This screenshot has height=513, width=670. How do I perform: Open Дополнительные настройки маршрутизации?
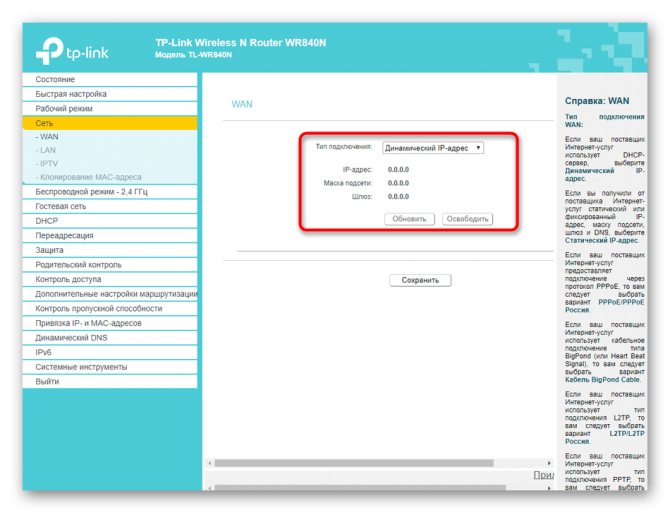click(x=110, y=294)
